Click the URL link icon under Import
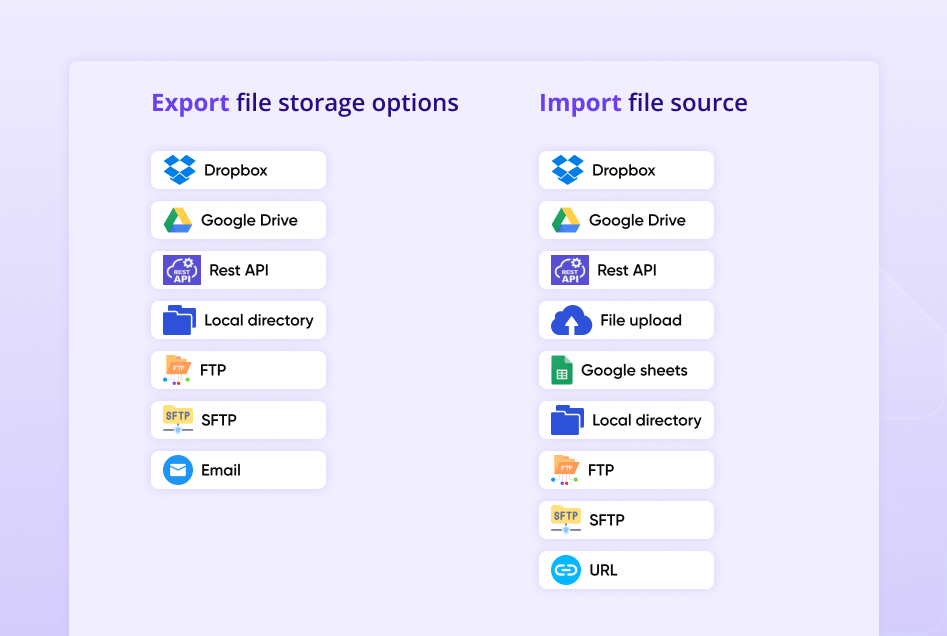947x636 pixels. tap(565, 569)
